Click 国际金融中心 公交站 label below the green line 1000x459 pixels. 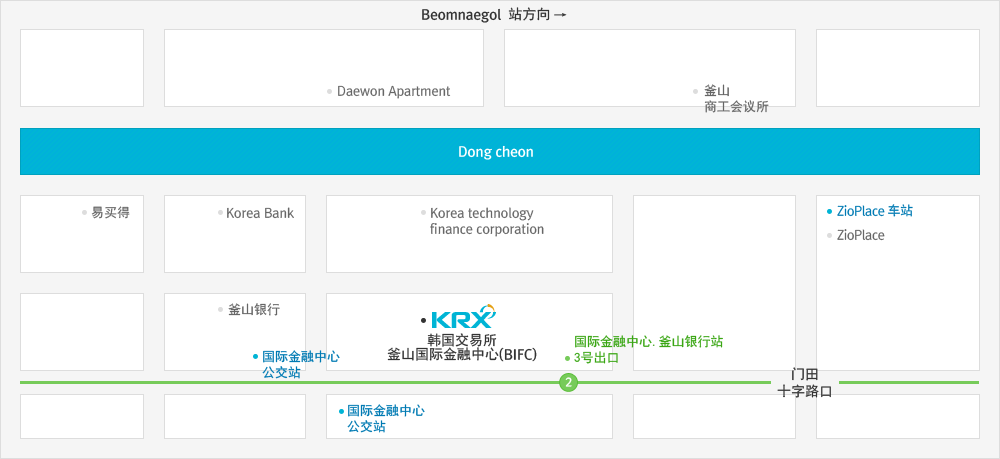[x=386, y=419]
